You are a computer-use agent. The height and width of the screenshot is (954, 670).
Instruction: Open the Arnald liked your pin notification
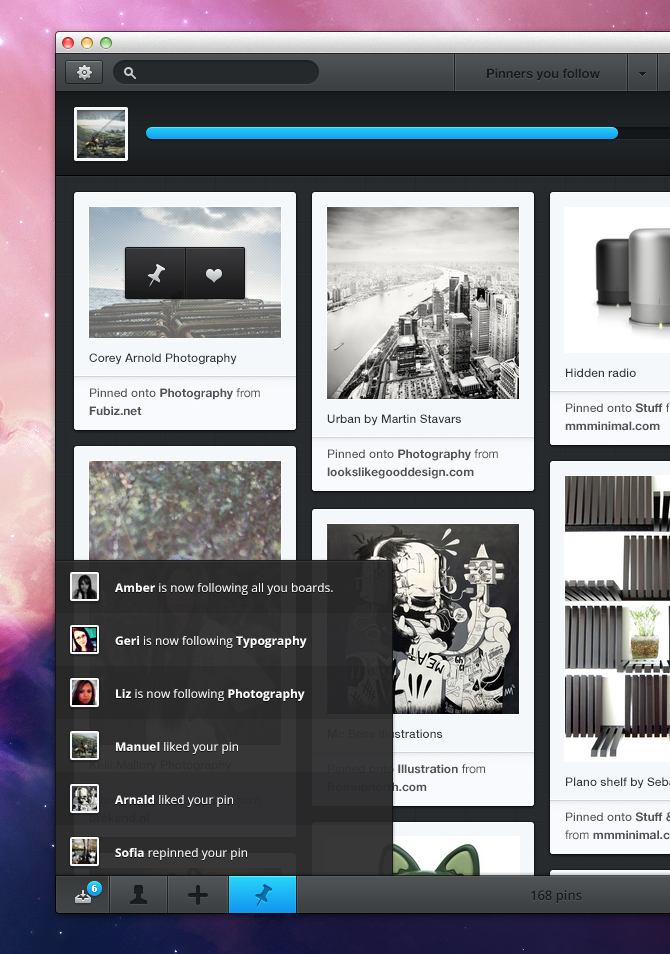[224, 799]
